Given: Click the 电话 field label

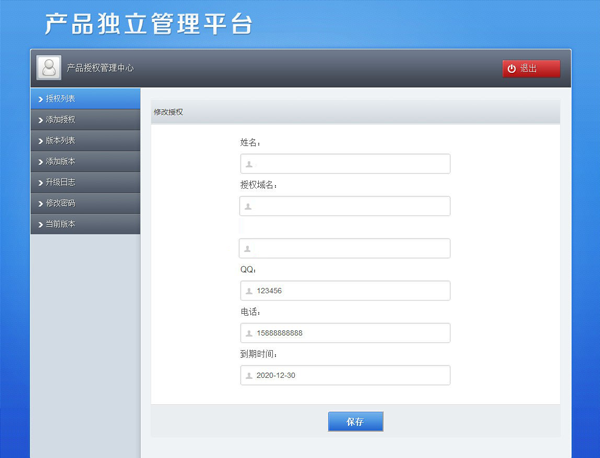Looking at the screenshot, I should [250, 312].
